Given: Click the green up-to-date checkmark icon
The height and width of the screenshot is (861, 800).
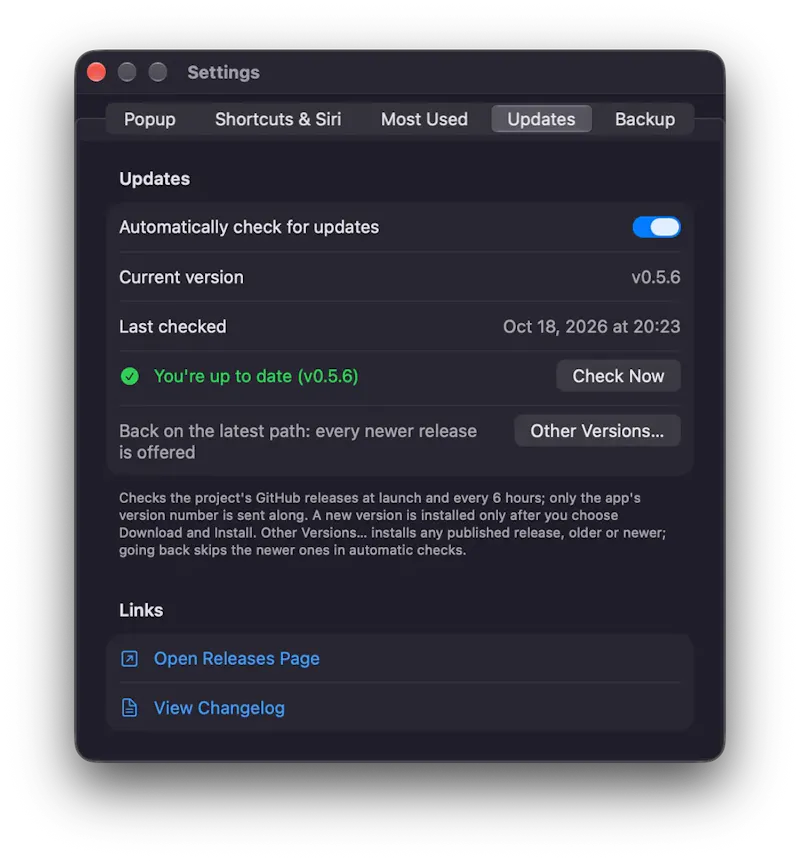Looking at the screenshot, I should (130, 376).
